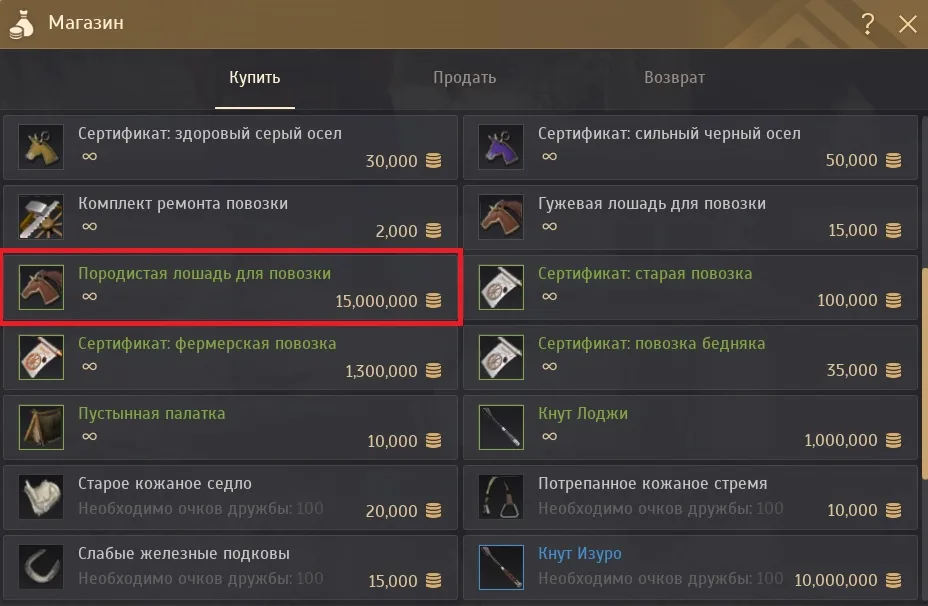Click the strong black donkey certificate icon
The image size is (928, 606).
click(501, 147)
